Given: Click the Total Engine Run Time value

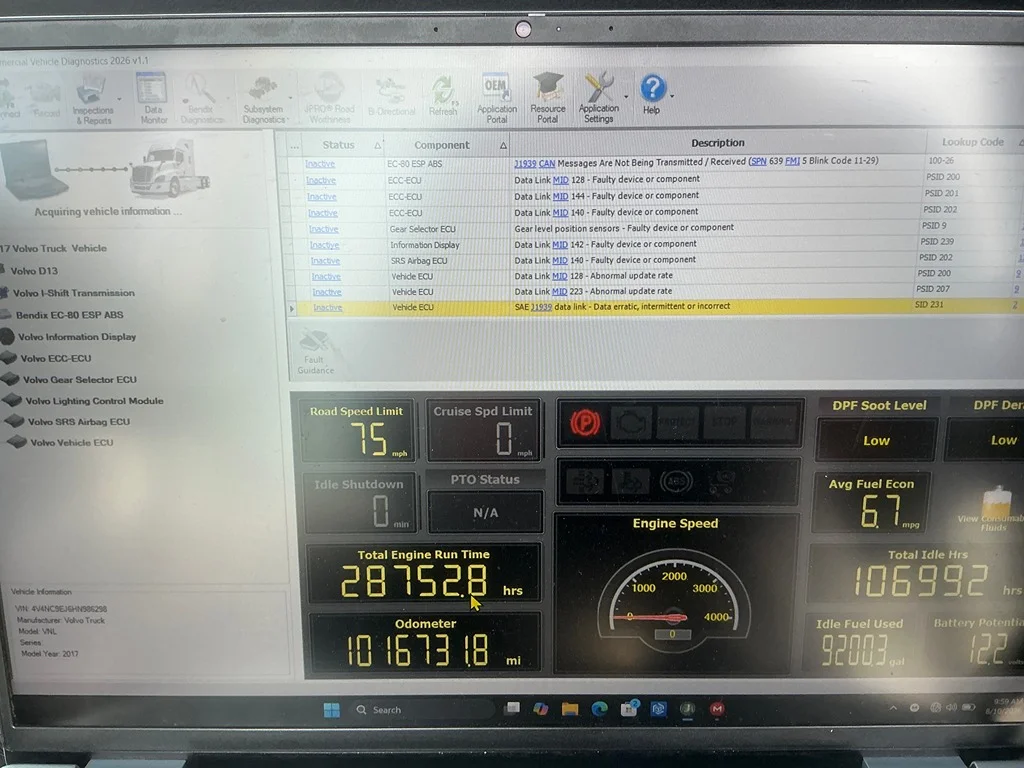Looking at the screenshot, I should (x=413, y=581).
